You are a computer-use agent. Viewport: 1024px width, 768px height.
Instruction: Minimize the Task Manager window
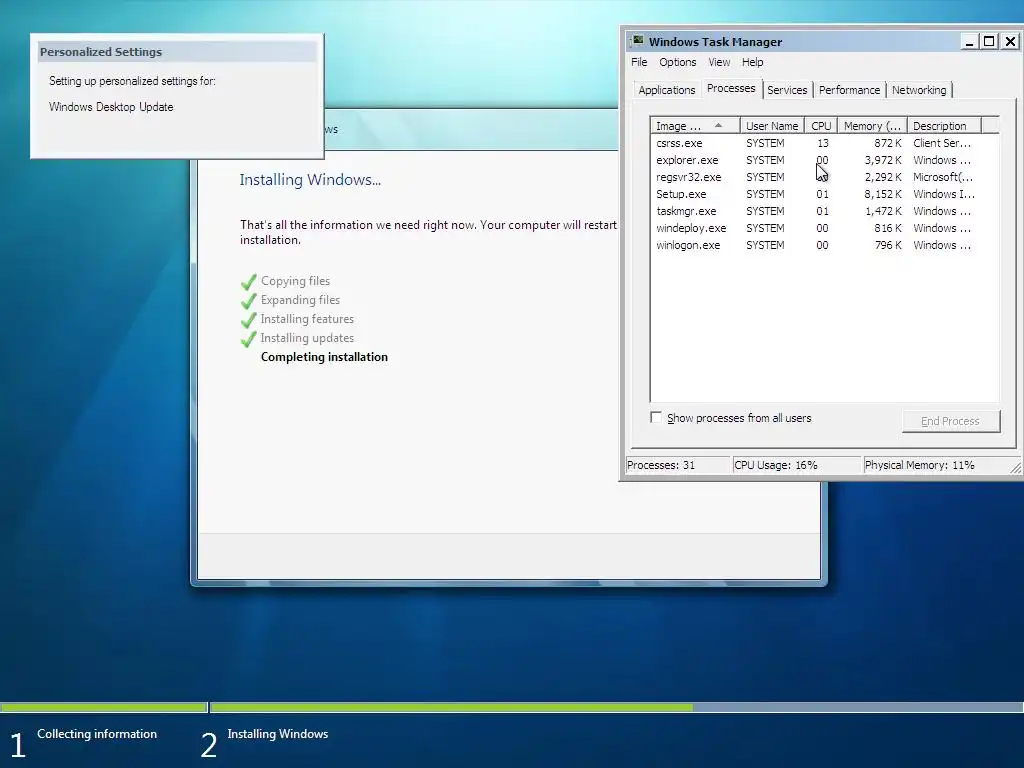(970, 42)
